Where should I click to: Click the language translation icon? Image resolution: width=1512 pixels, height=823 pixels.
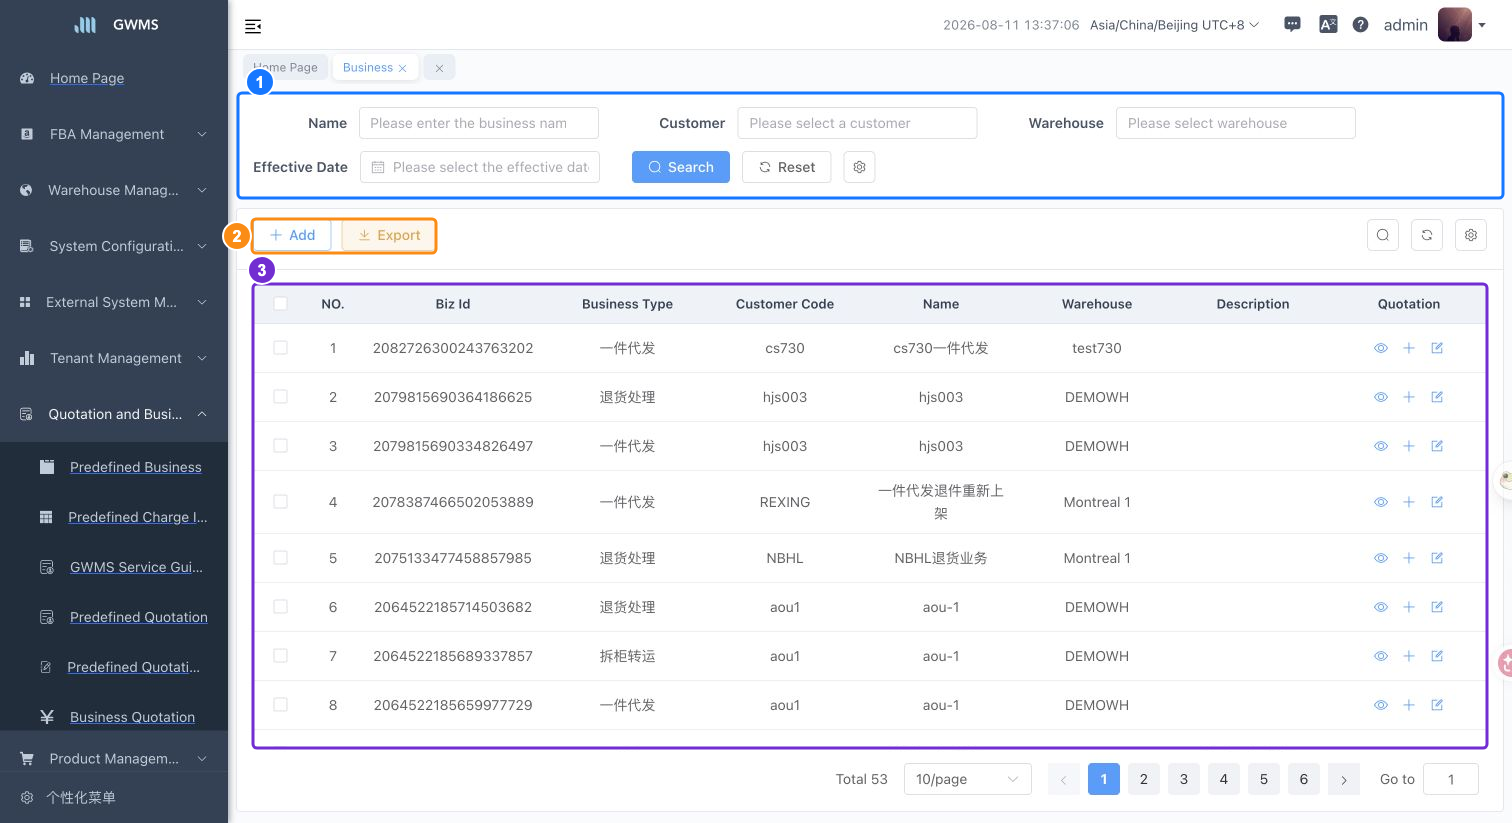(1328, 25)
